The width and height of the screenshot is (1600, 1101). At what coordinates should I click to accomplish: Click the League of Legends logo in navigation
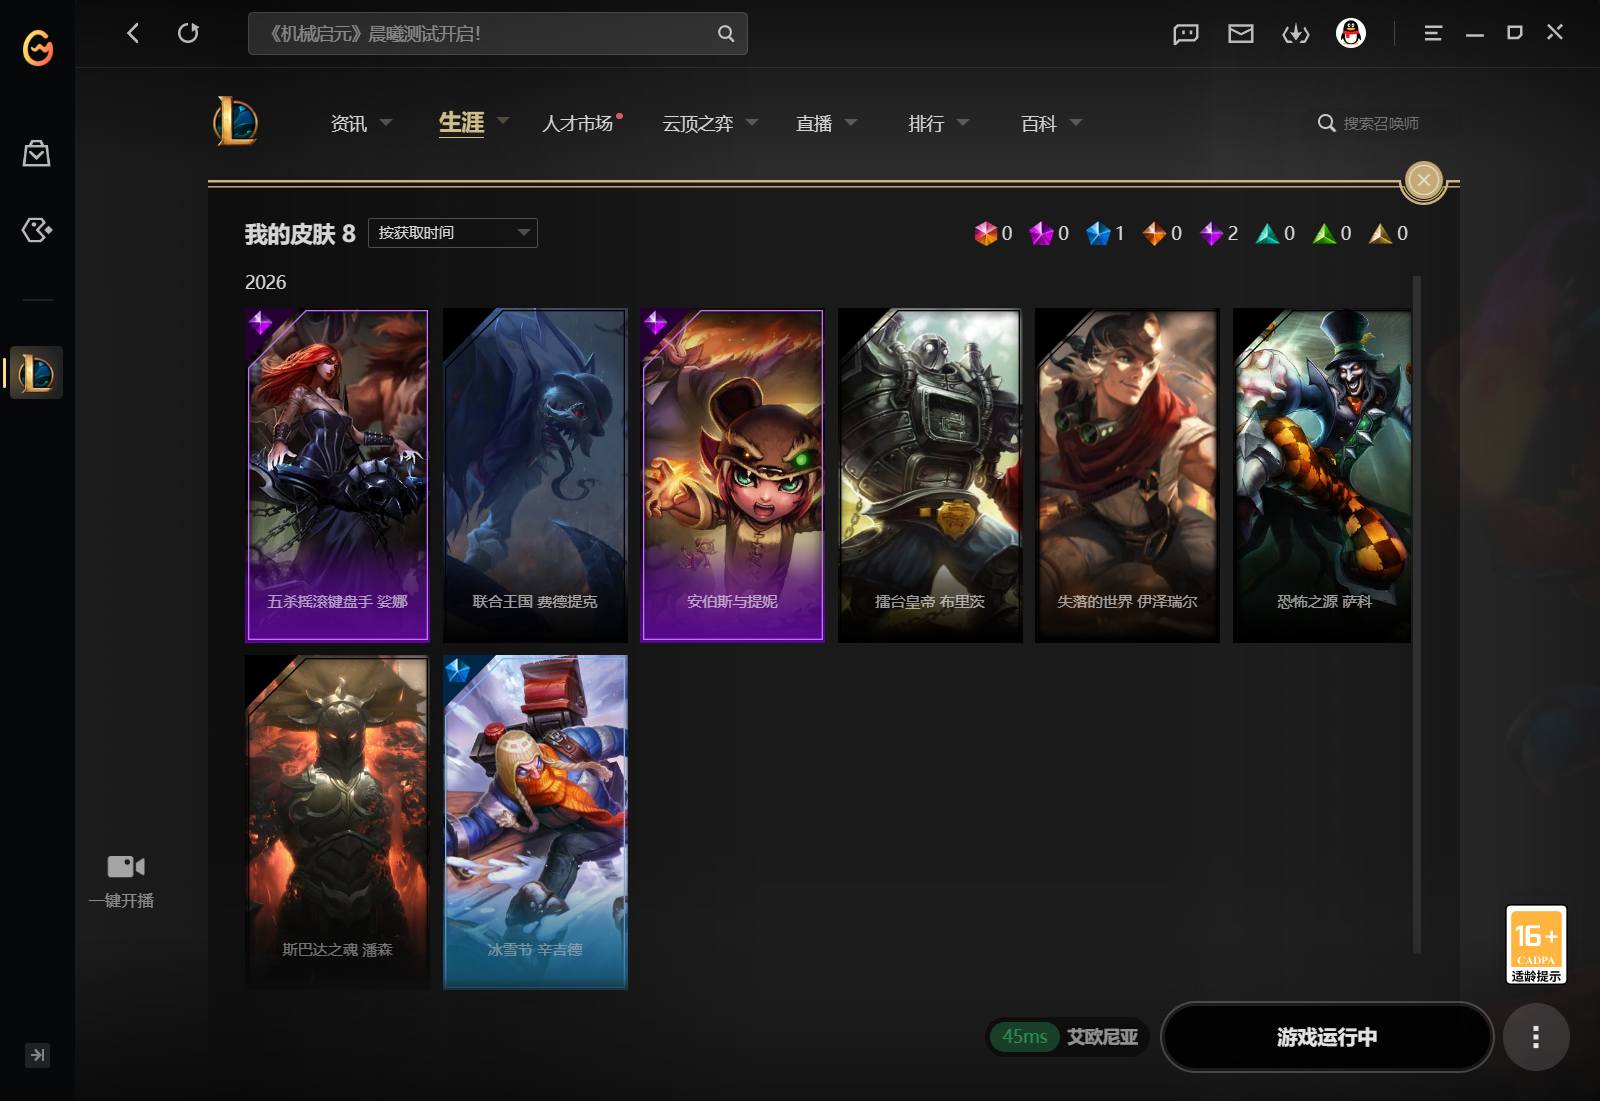(236, 122)
